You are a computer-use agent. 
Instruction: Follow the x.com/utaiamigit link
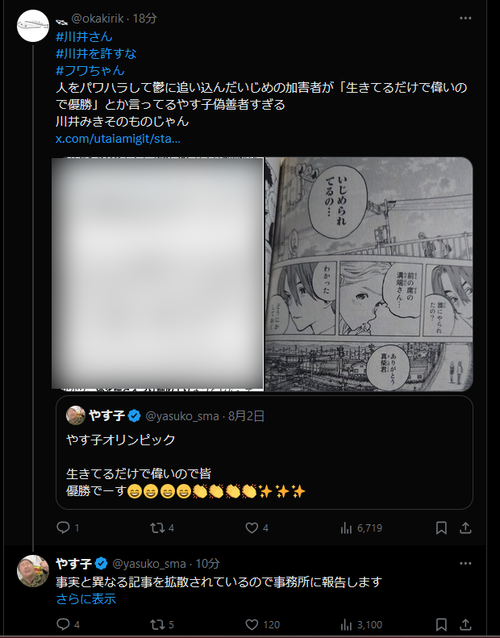[x=118, y=139]
